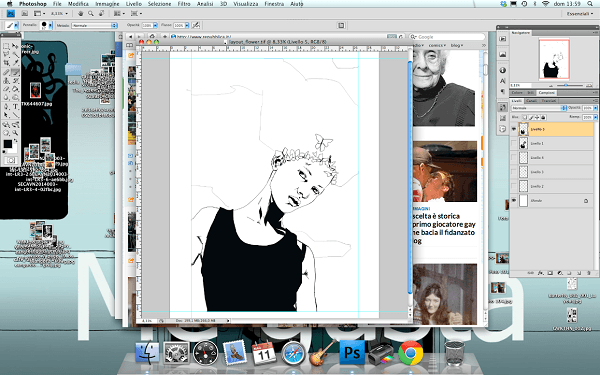Screen dimensions: 600x375
Task: Select the Magic Wand tool
Action: click(x=15, y=54)
